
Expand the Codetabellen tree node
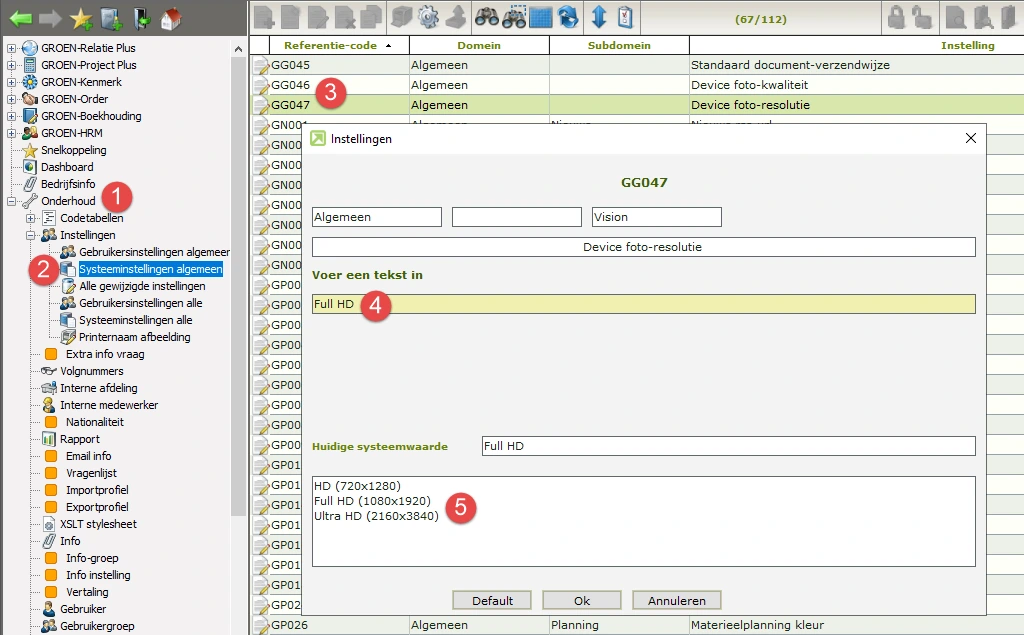coord(31,218)
